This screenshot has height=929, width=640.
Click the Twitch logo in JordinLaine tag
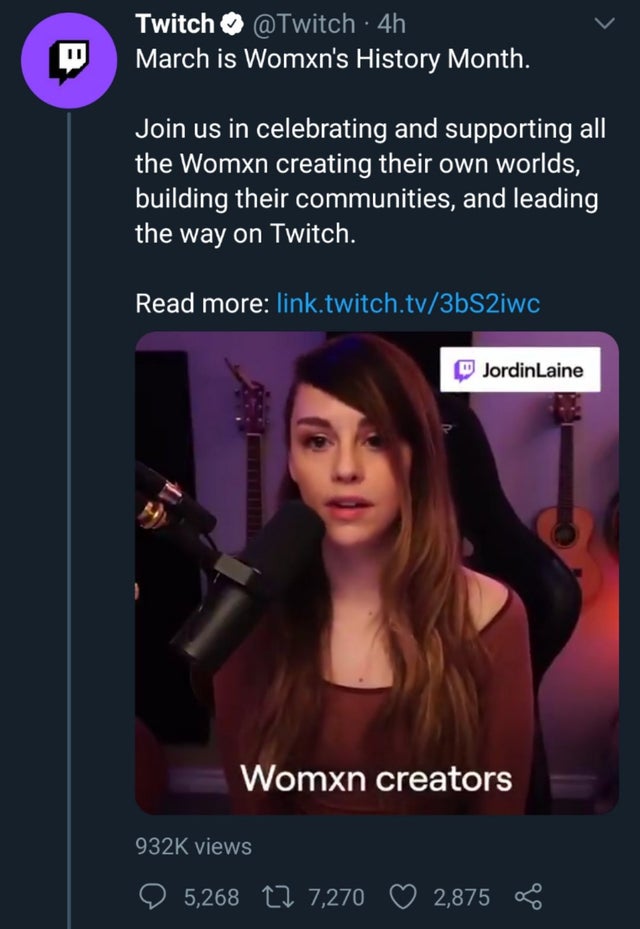pyautogui.click(x=463, y=370)
